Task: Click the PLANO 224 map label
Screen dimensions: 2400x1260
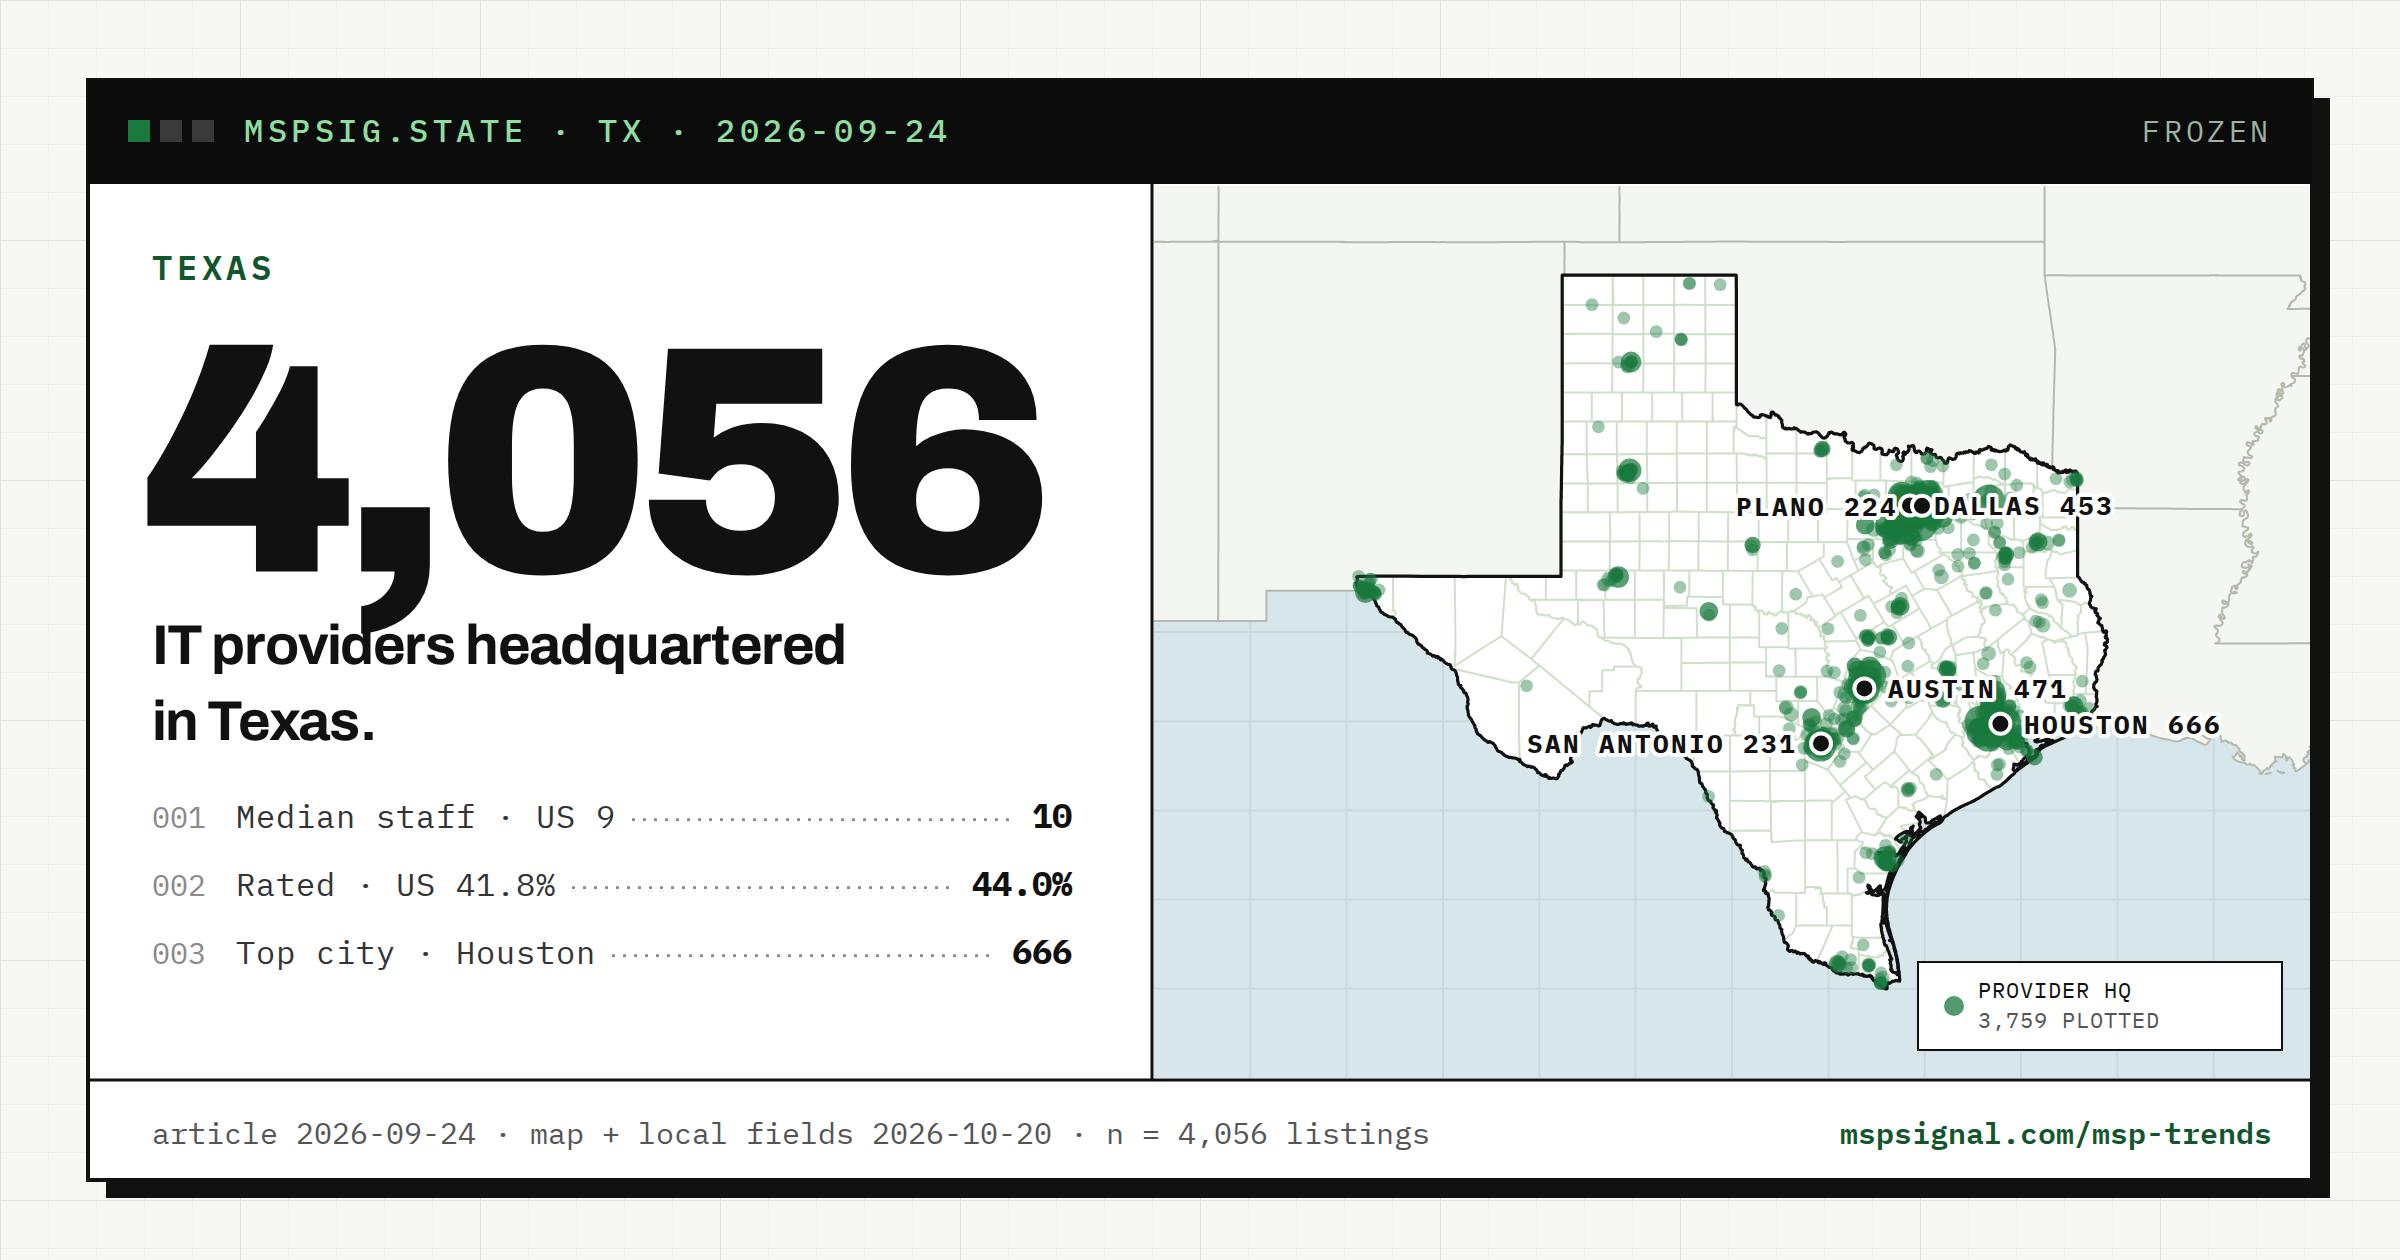Action: point(1815,507)
